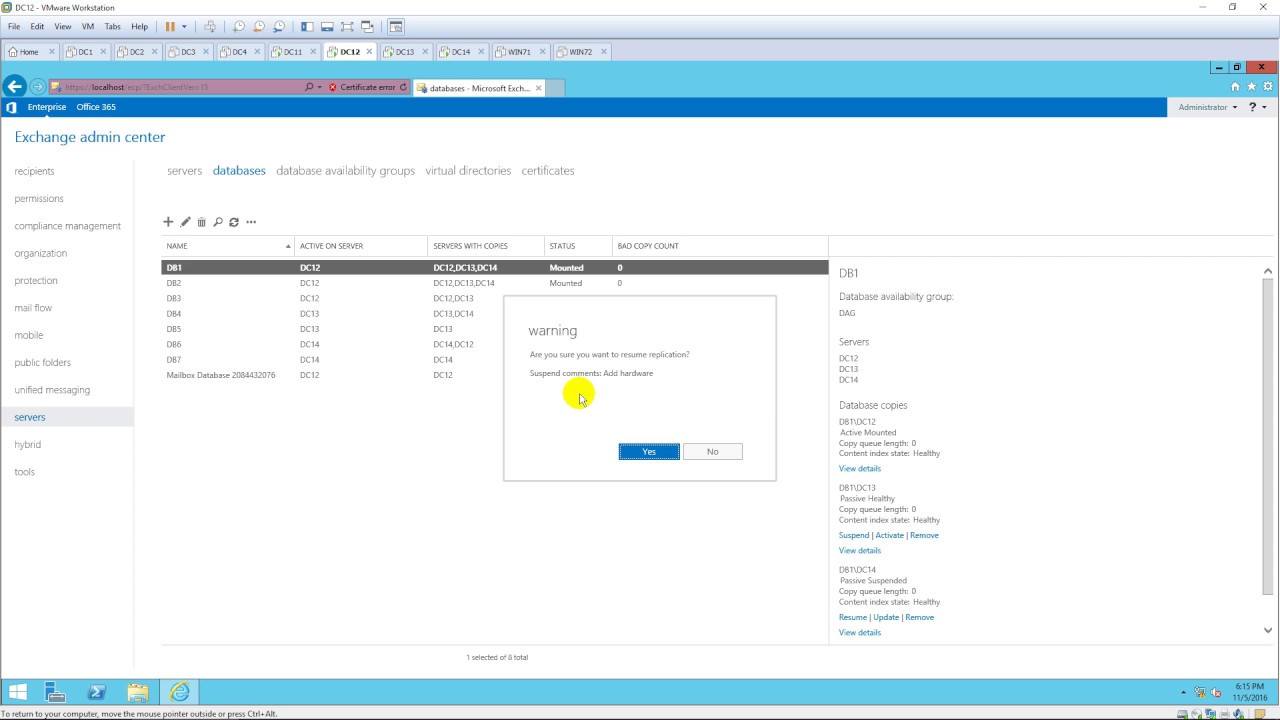The height and width of the screenshot is (720, 1280).
Task: Click VMware manage snapshots icon
Action: 279,26
